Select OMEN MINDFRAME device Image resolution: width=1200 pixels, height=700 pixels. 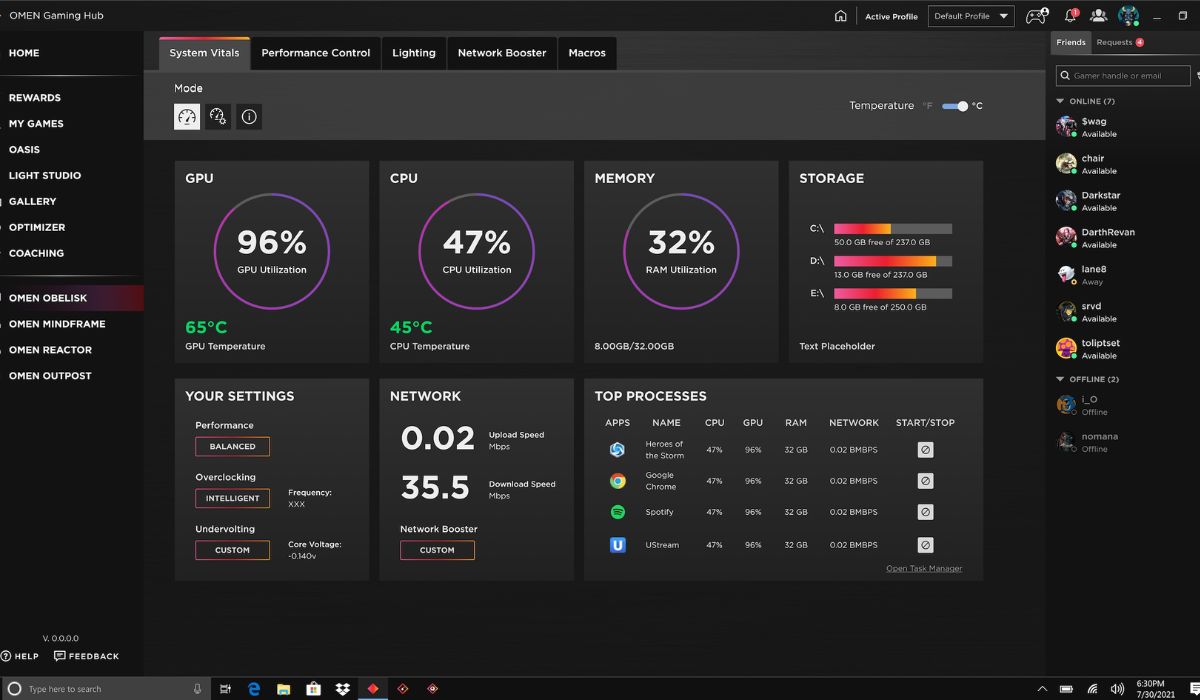click(x=57, y=324)
